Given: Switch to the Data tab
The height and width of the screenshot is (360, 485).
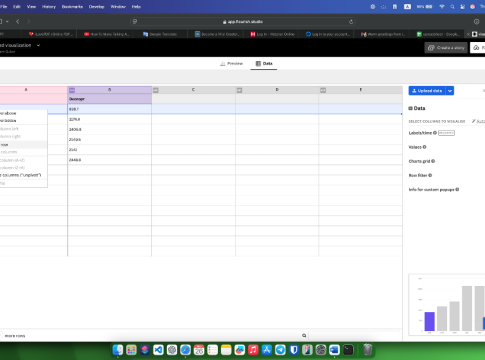Looking at the screenshot, I should coord(264,63).
